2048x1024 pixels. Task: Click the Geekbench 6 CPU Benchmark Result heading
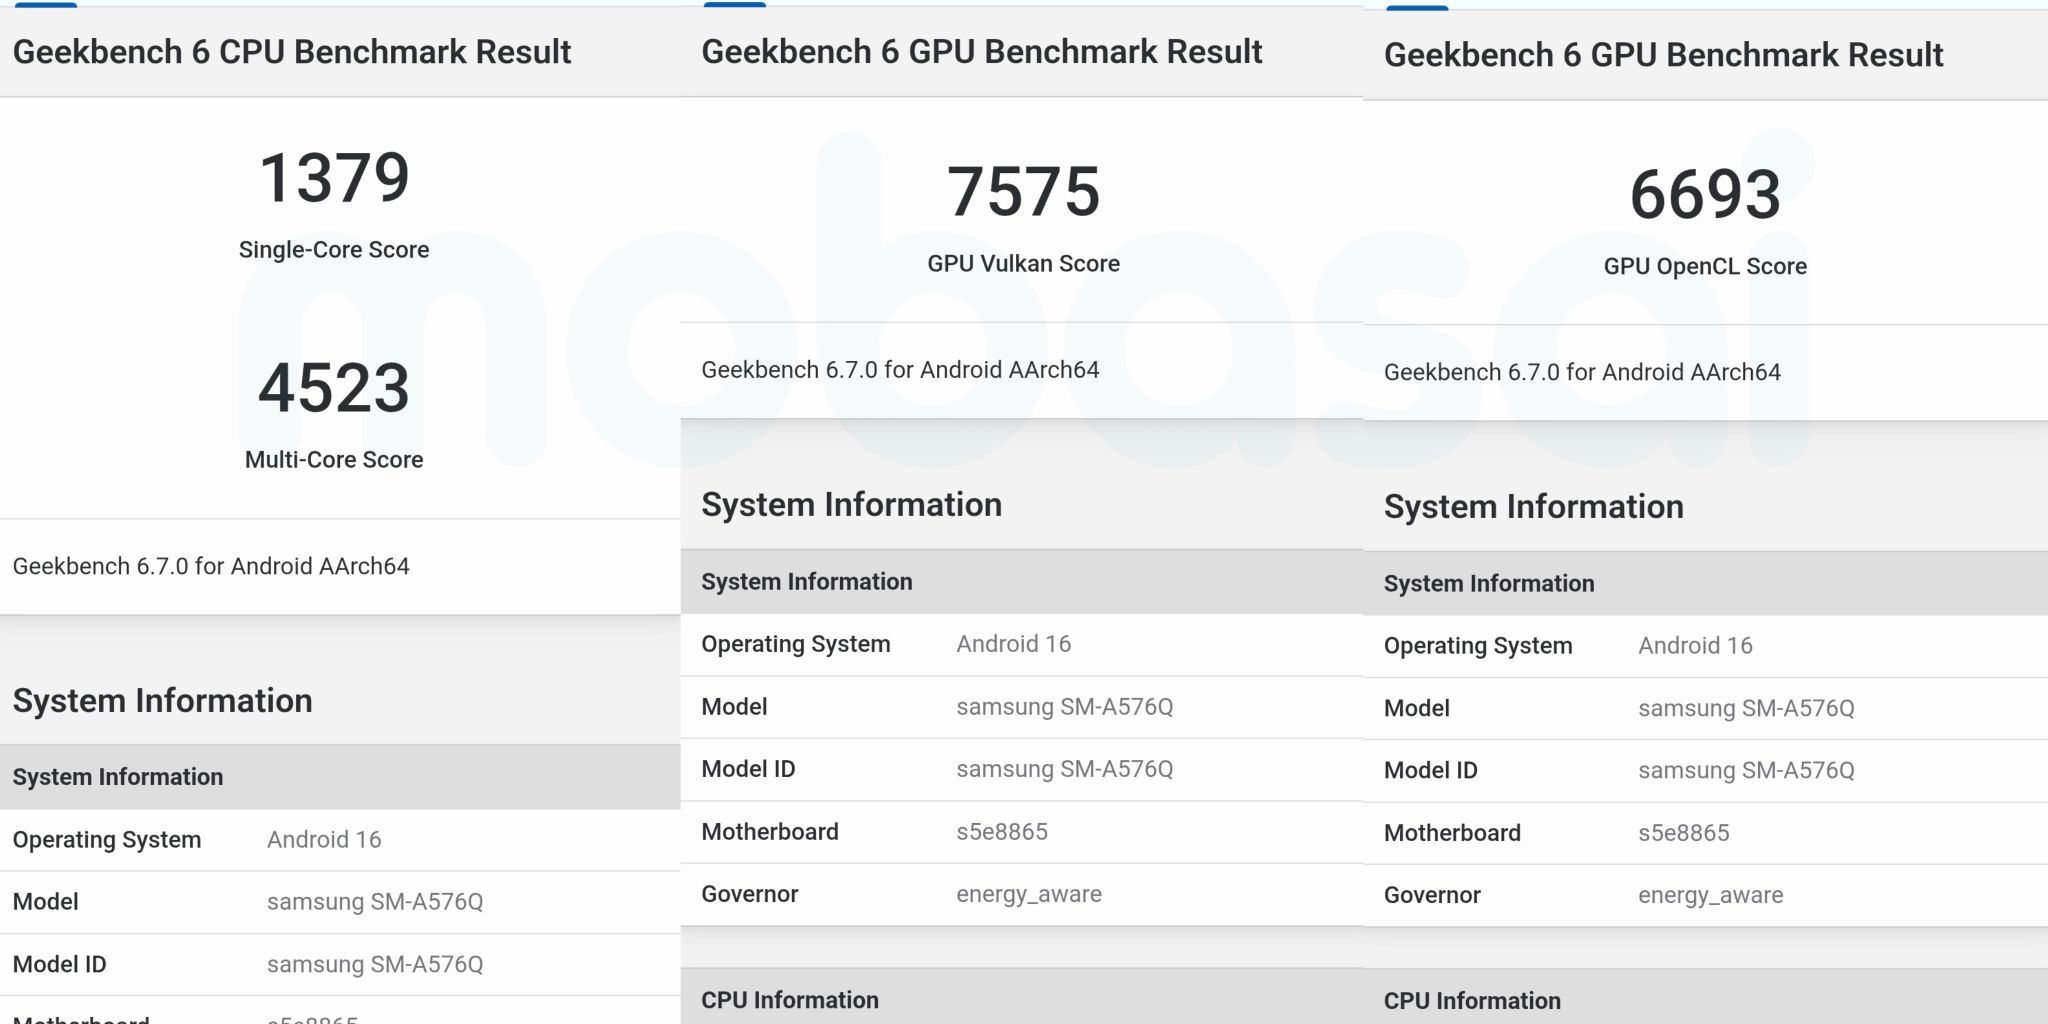[291, 52]
